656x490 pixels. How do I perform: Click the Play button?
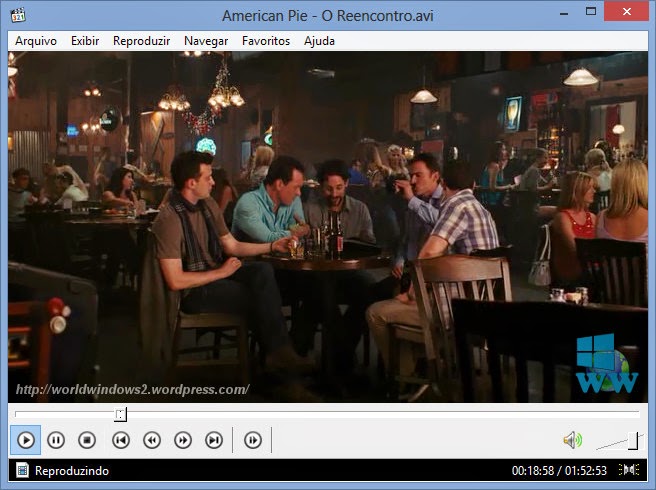[x=26, y=440]
